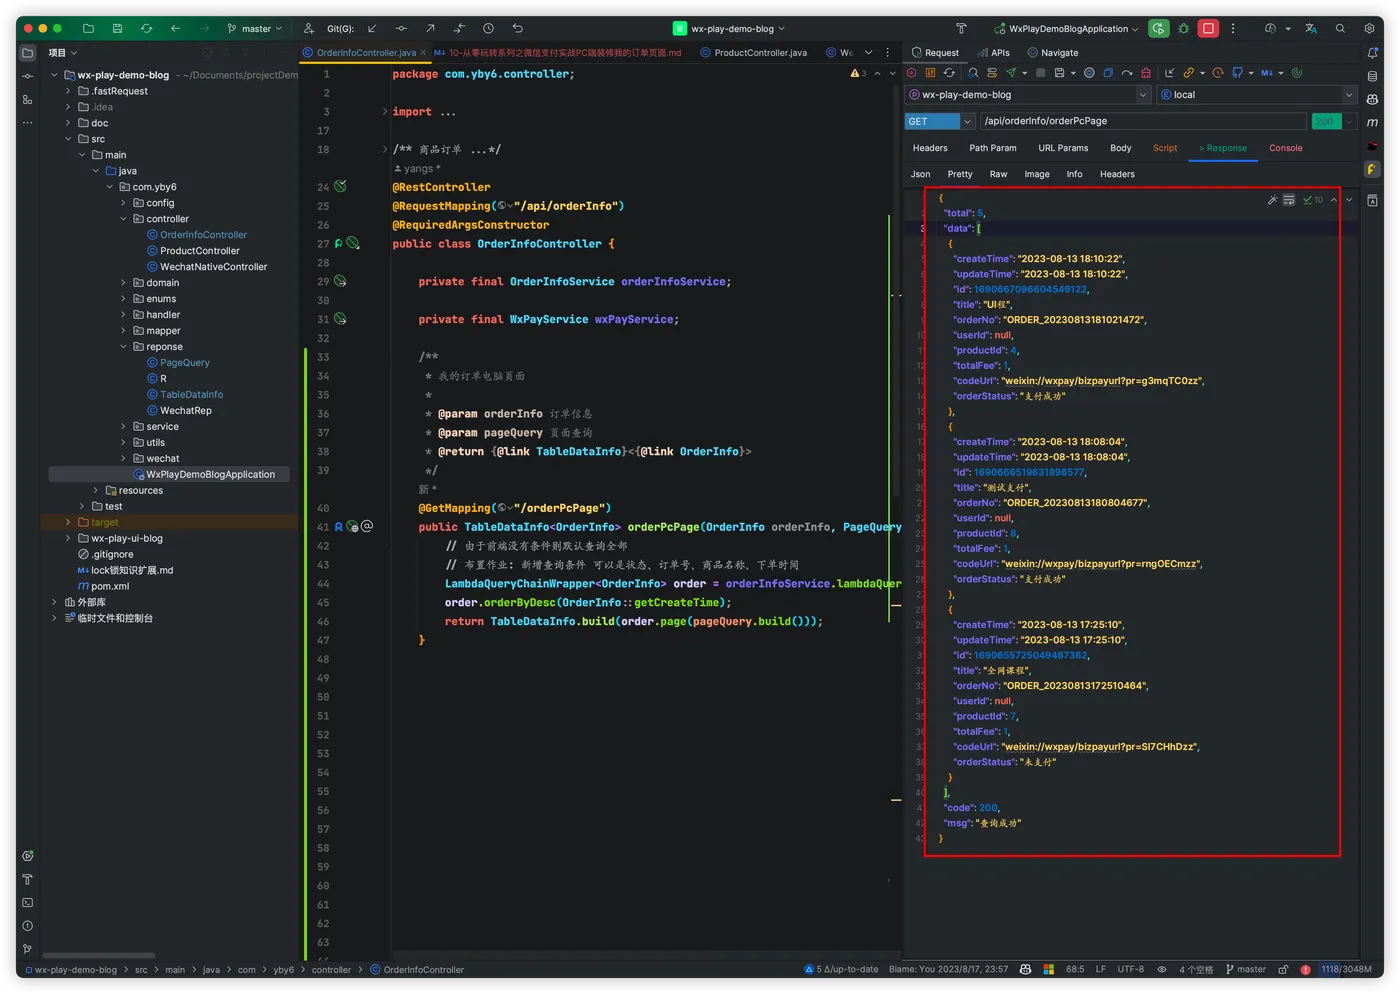The height and width of the screenshot is (994, 1400).
Task: Switch to the Navigate tab
Action: [x=1054, y=53]
